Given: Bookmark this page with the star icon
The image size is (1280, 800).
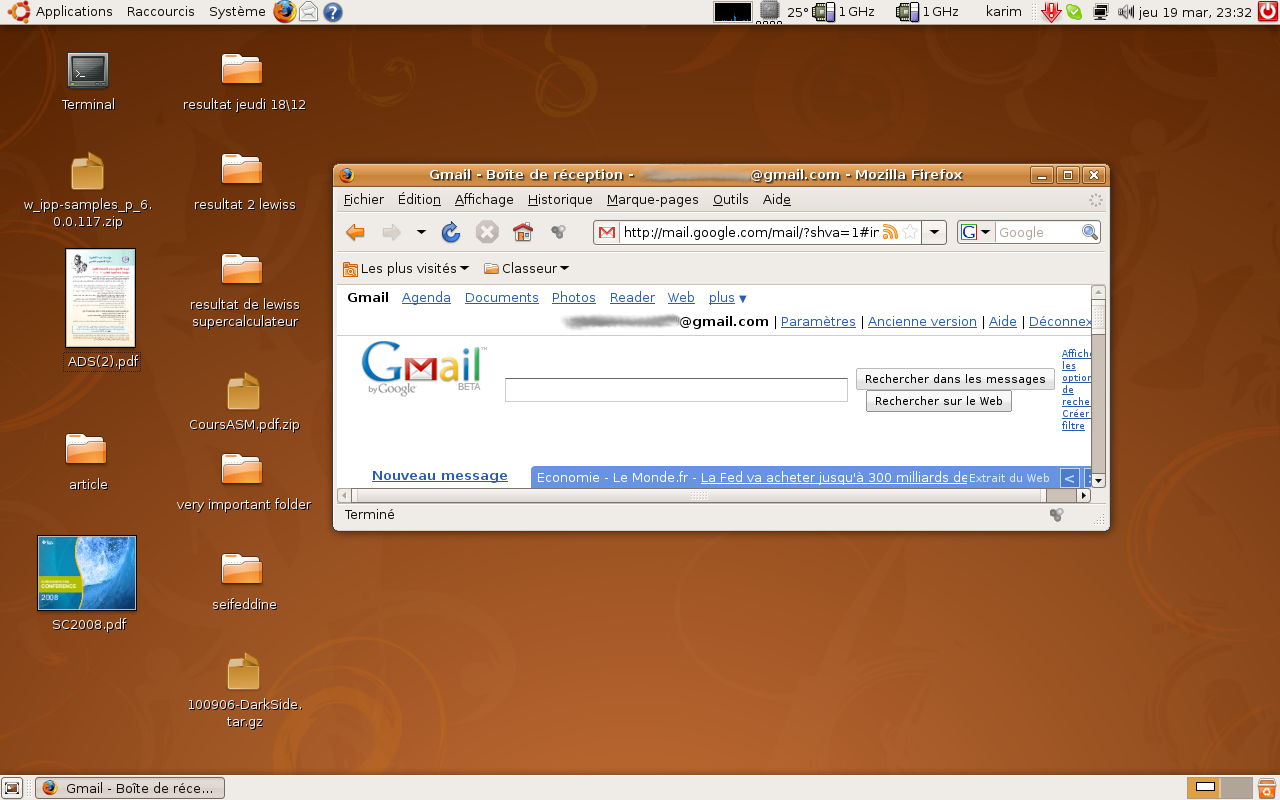Looking at the screenshot, I should [909, 232].
